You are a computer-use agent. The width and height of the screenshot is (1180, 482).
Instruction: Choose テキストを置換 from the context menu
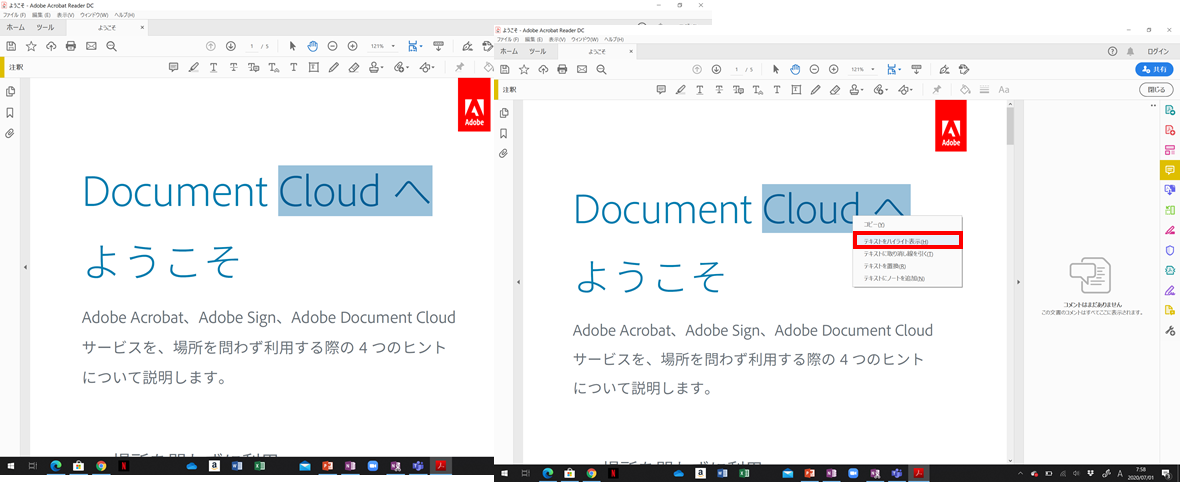pyautogui.click(x=908, y=267)
